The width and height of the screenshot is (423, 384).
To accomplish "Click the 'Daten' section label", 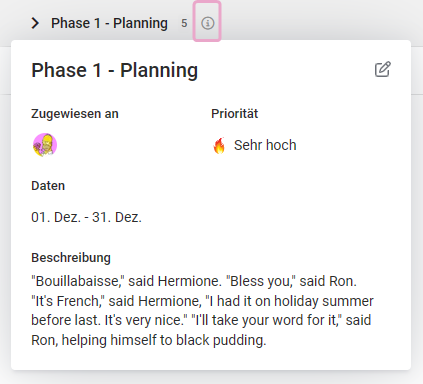I will point(48,186).
